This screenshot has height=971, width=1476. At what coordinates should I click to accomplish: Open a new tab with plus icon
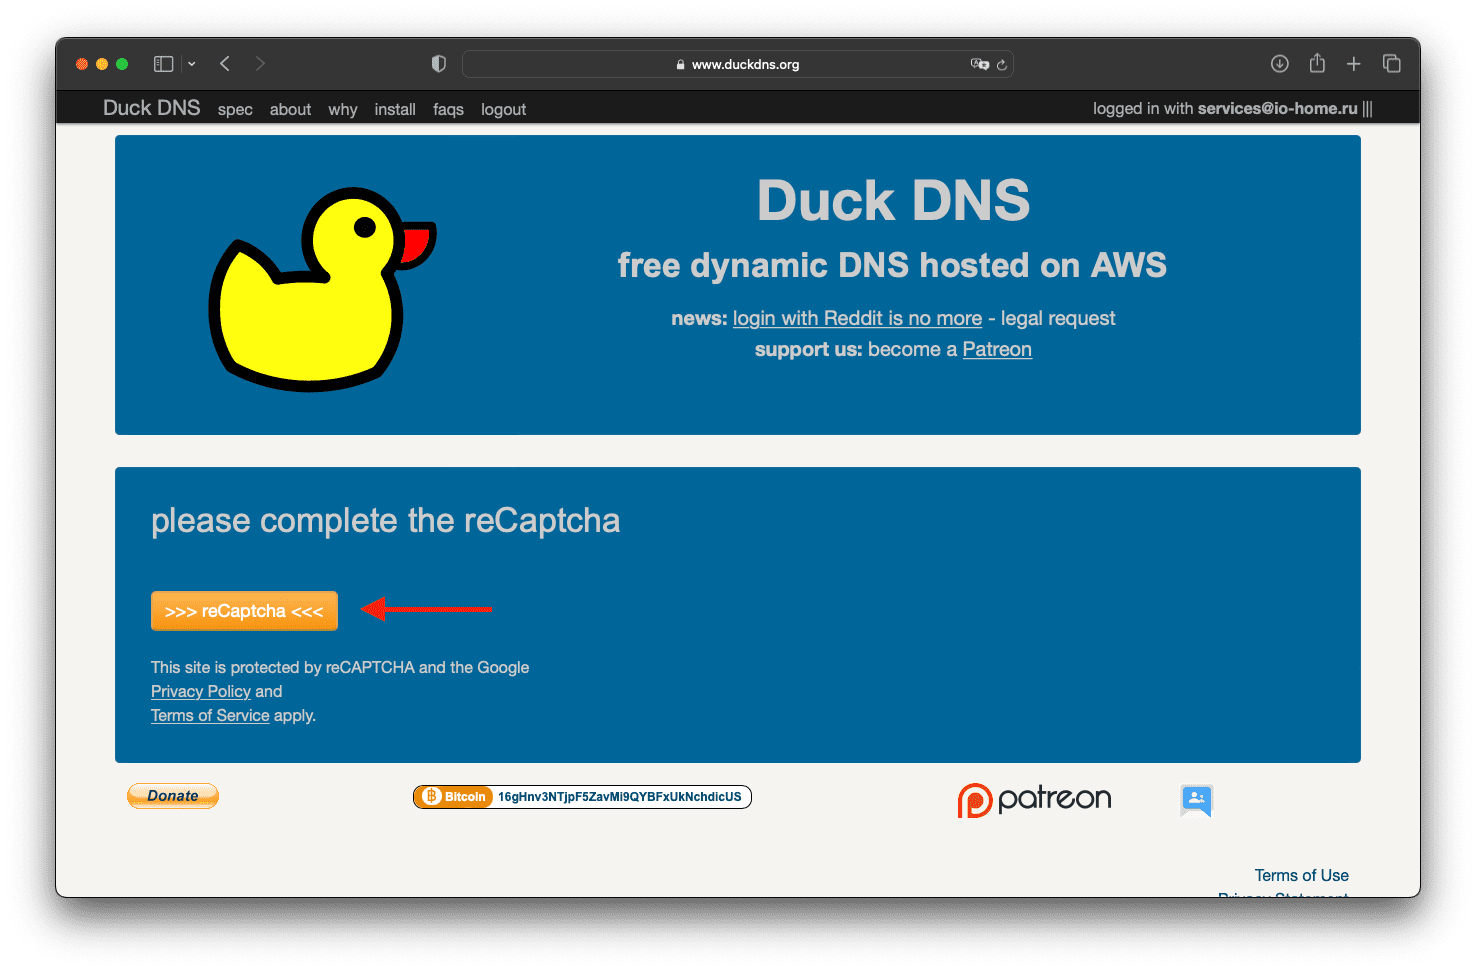click(1353, 64)
